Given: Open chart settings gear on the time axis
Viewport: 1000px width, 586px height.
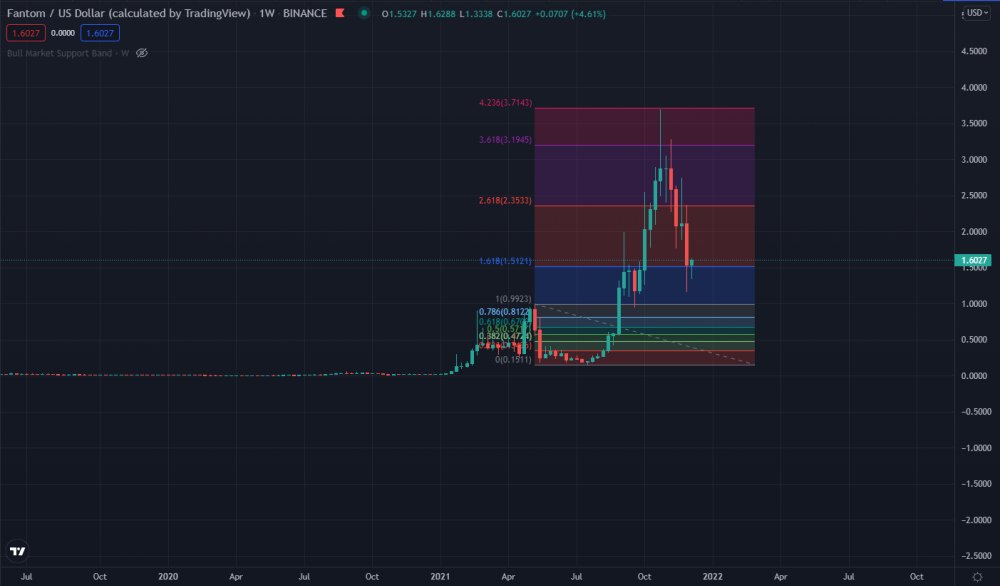Looking at the screenshot, I should click(x=977, y=576).
